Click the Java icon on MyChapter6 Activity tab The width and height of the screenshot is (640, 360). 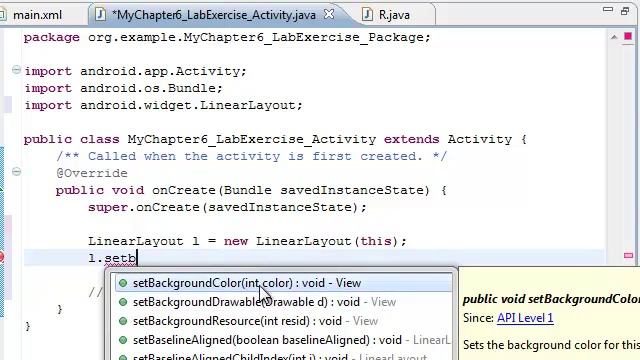point(100,15)
